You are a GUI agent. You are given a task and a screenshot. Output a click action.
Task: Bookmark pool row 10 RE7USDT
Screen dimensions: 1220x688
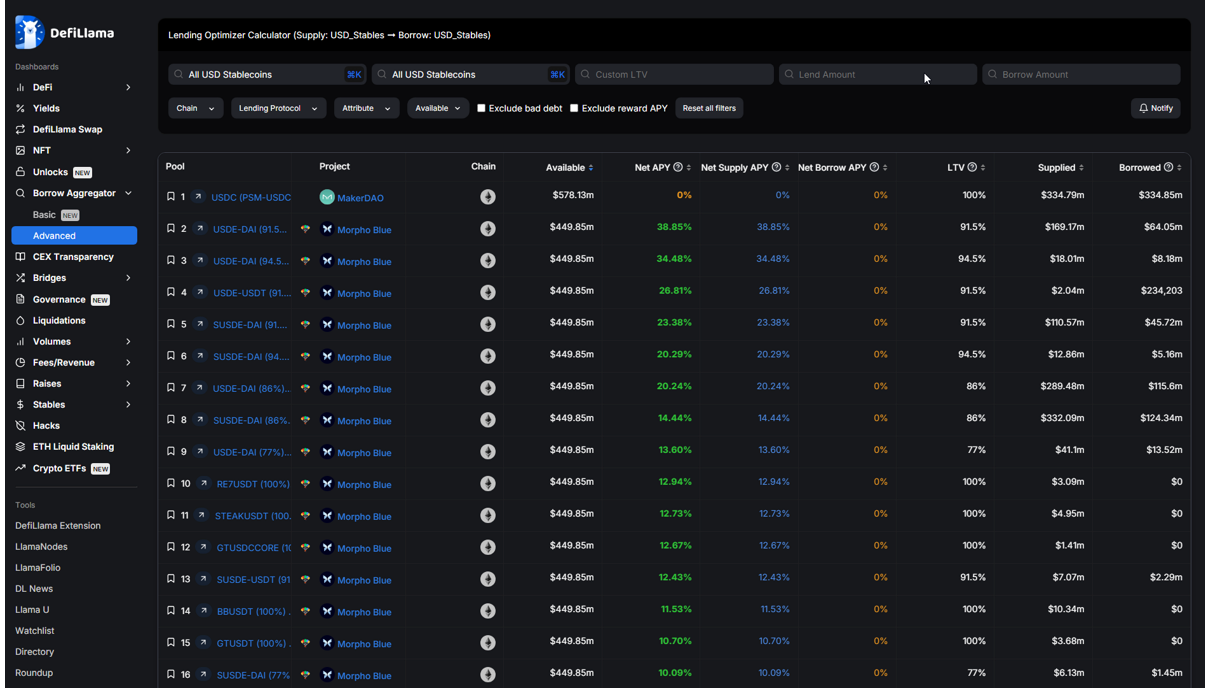171,484
